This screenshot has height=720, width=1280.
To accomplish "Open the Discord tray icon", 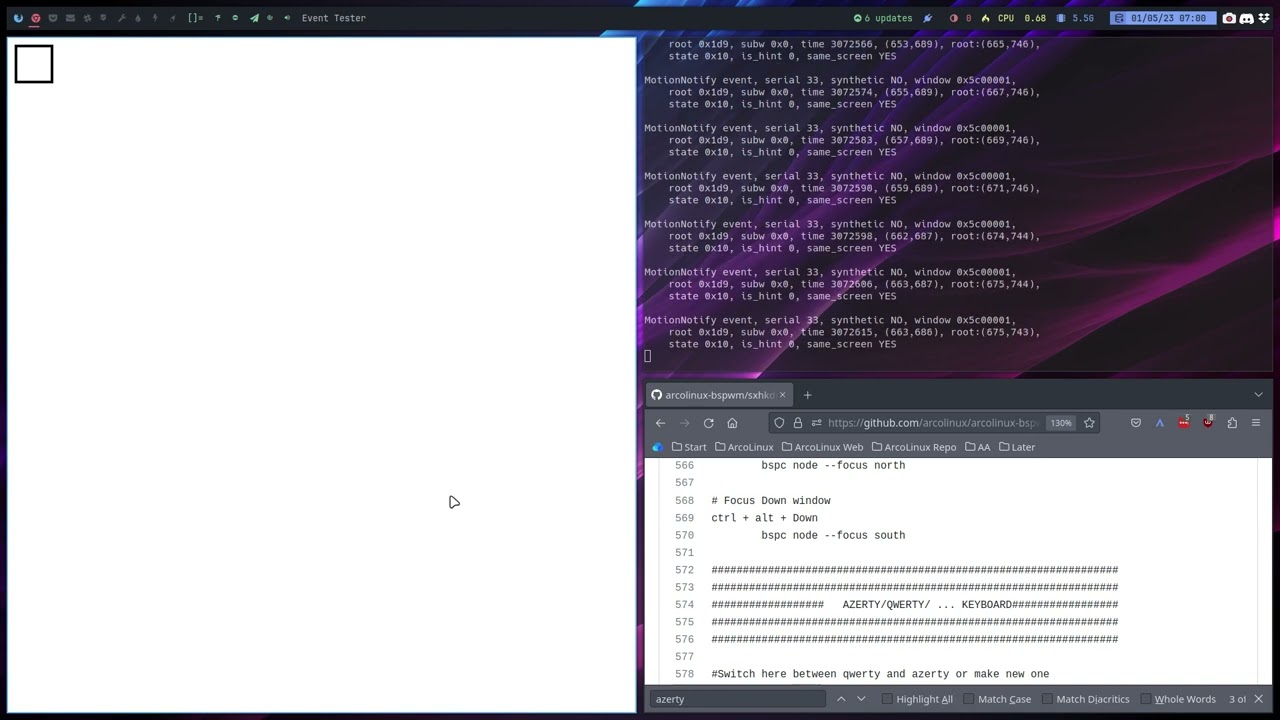I will coord(1247,18).
